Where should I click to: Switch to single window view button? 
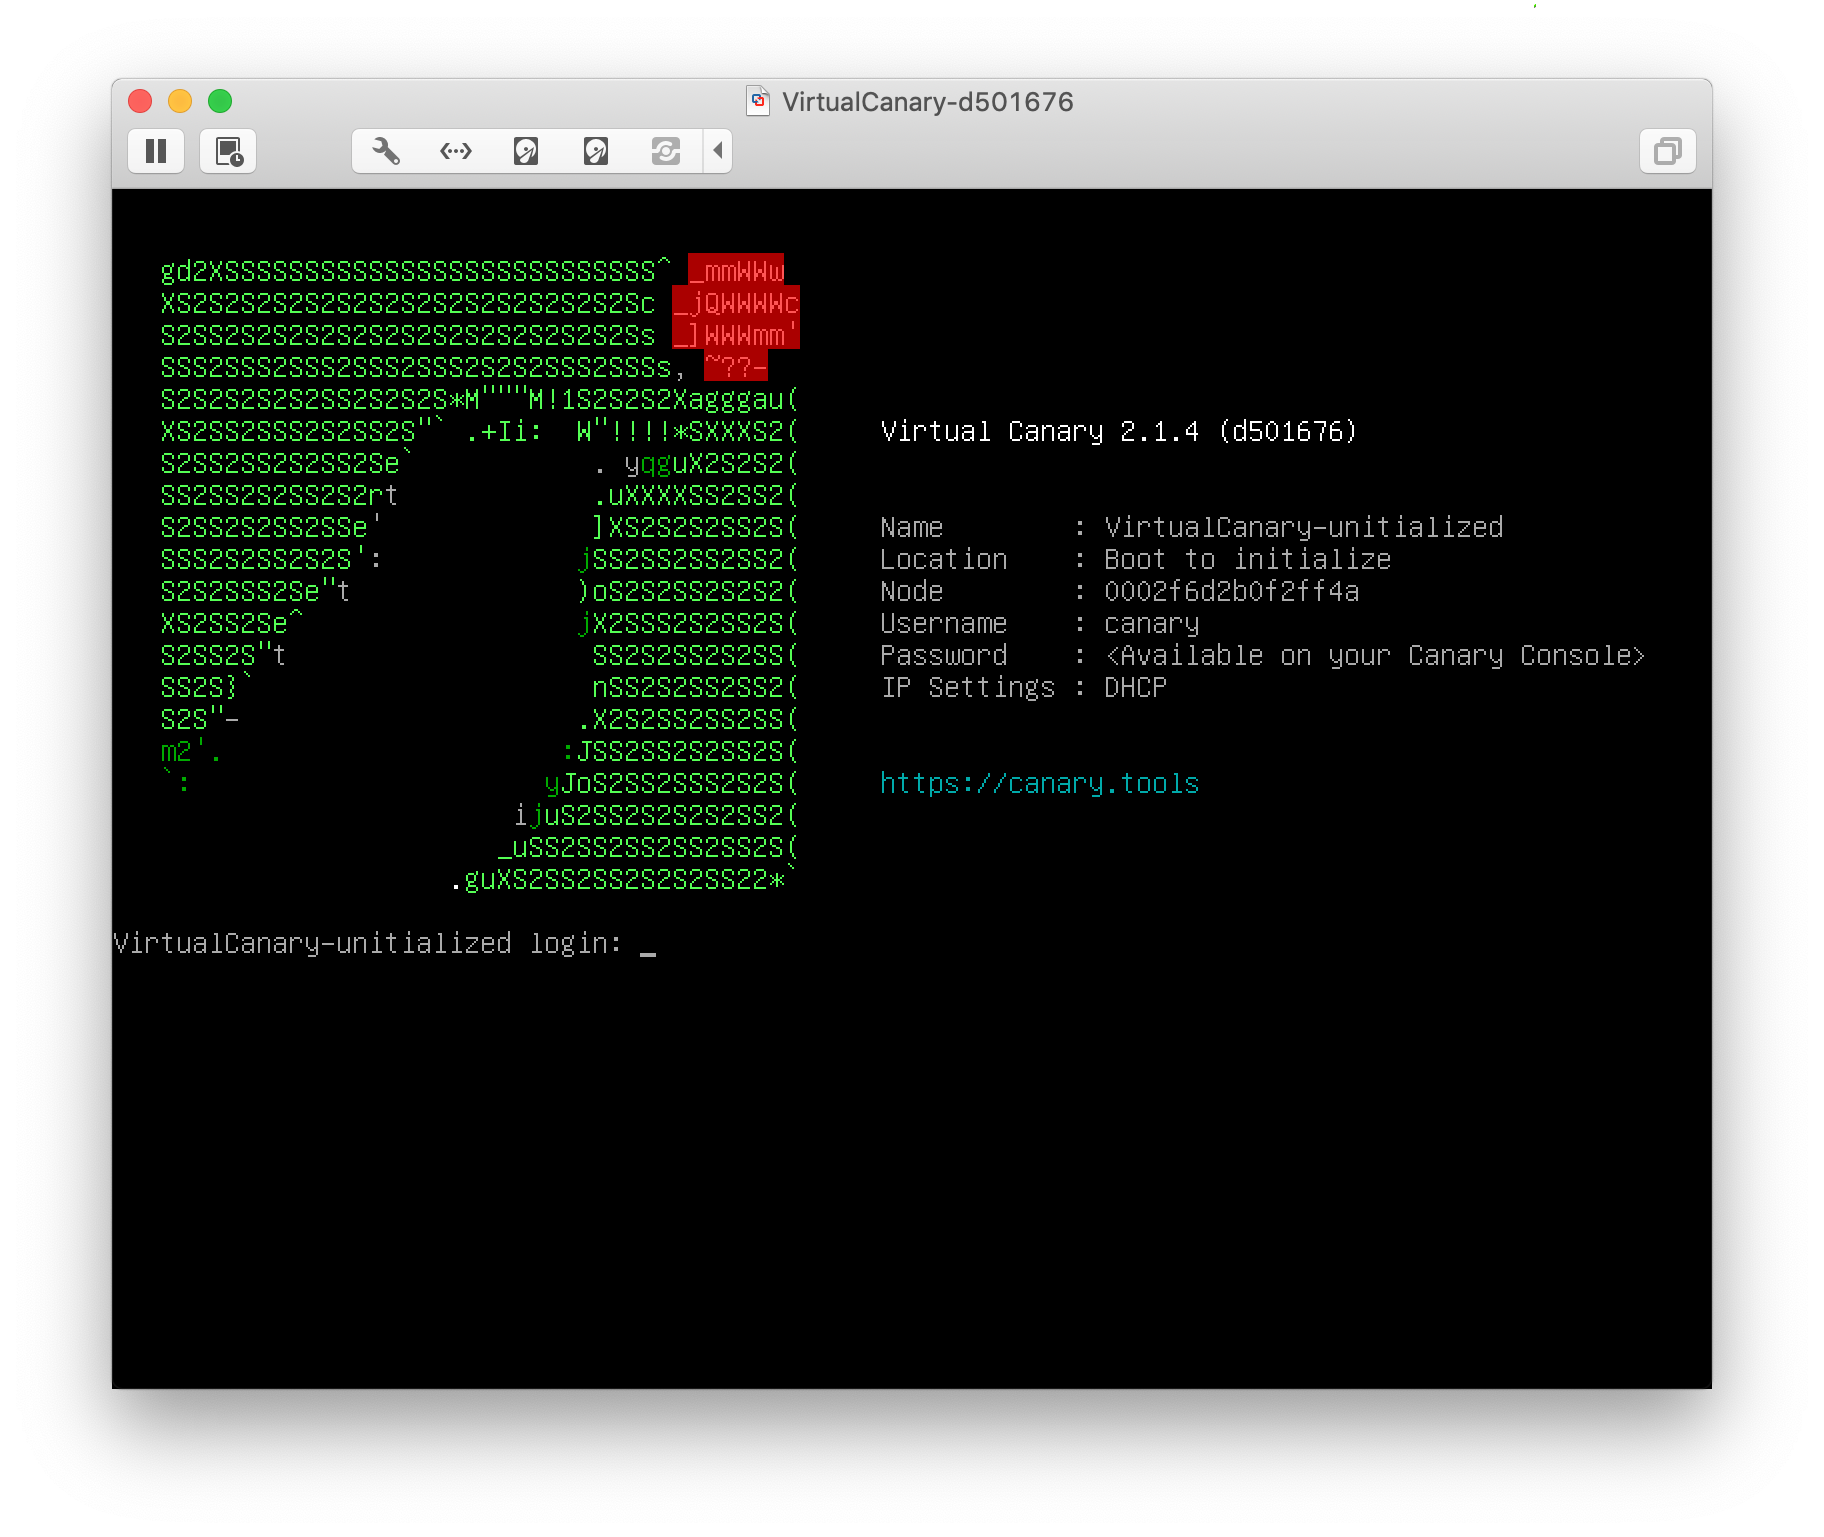pyautogui.click(x=1667, y=151)
